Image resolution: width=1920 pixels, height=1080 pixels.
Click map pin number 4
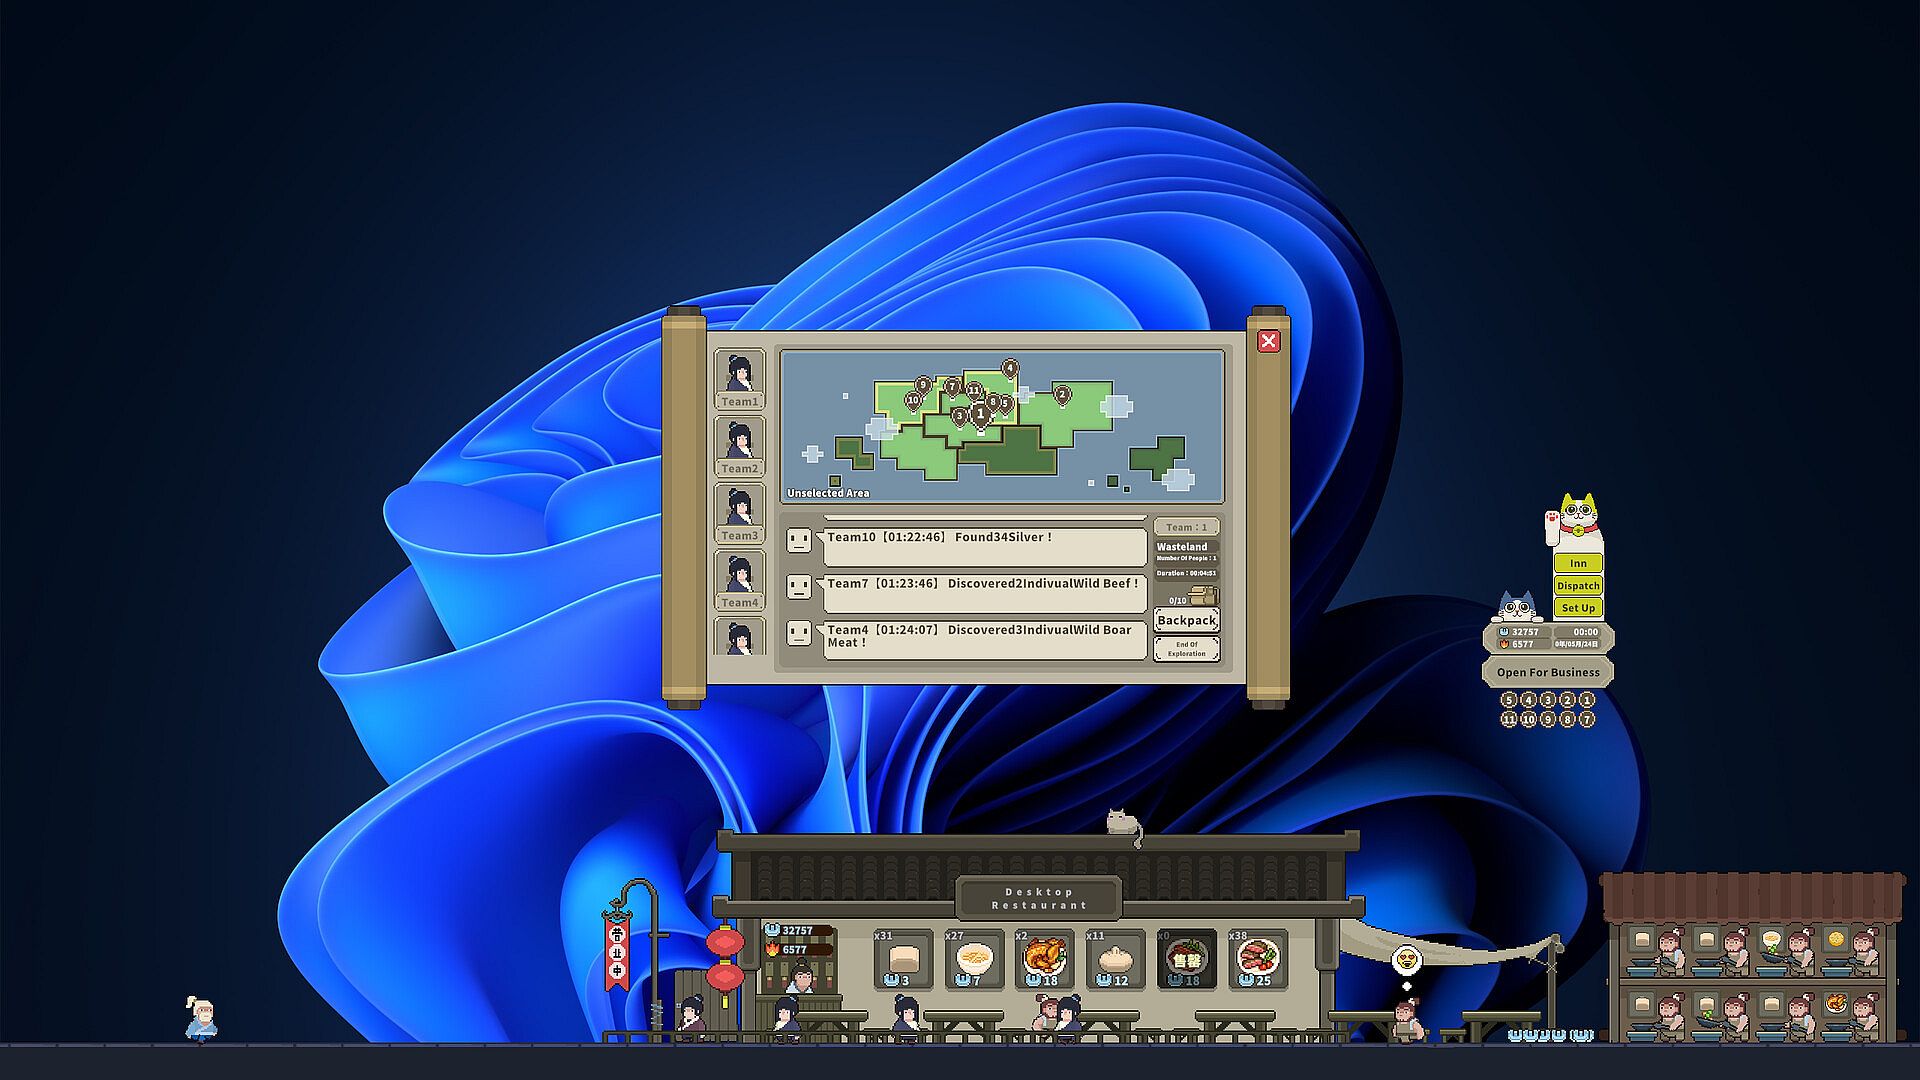coord(1009,369)
